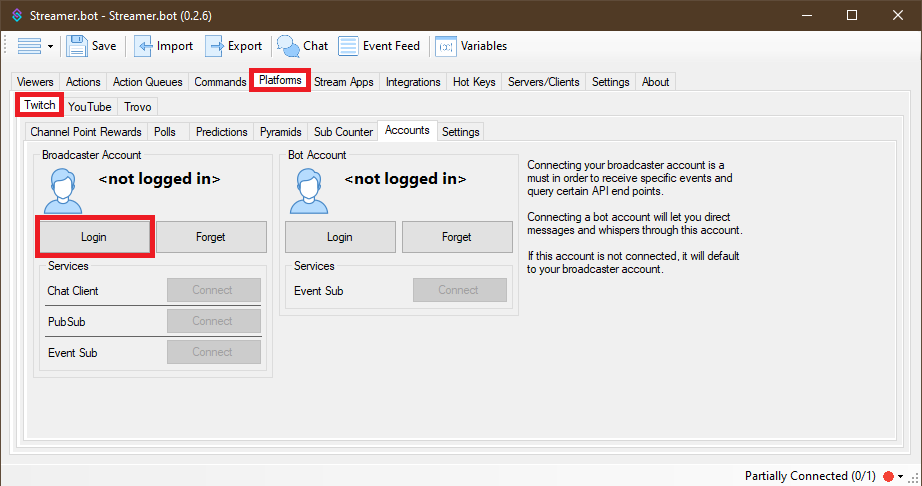Viewport: 922px width, 486px height.
Task: Expand the dropdown arrow beside the menu icon
Action: click(51, 46)
